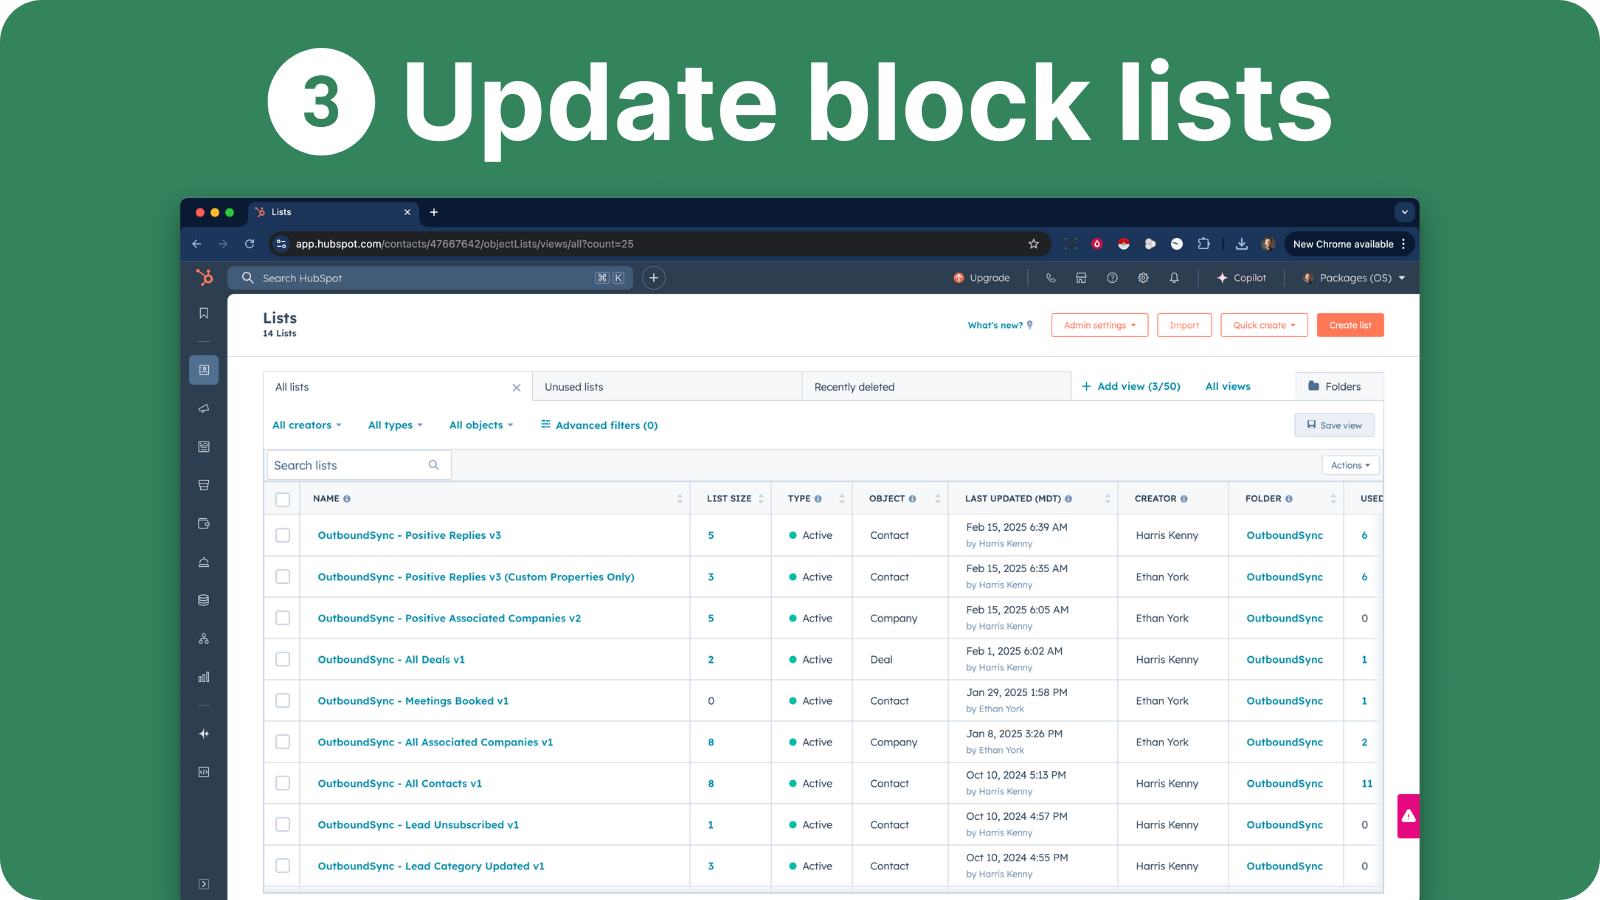
Task: Click the phone calling icon
Action: [1050, 278]
